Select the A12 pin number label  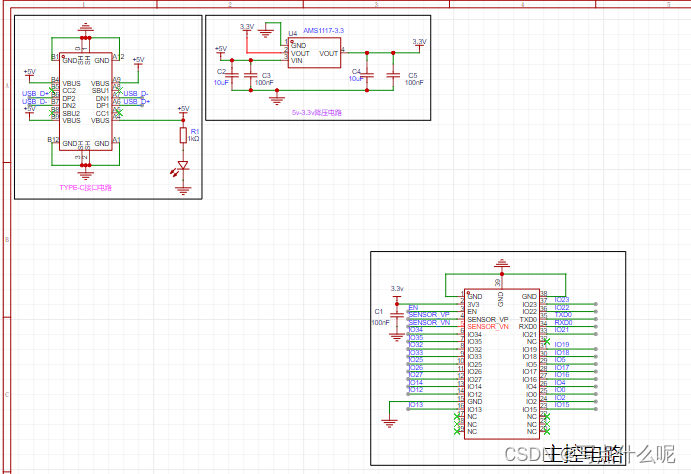coord(119,56)
